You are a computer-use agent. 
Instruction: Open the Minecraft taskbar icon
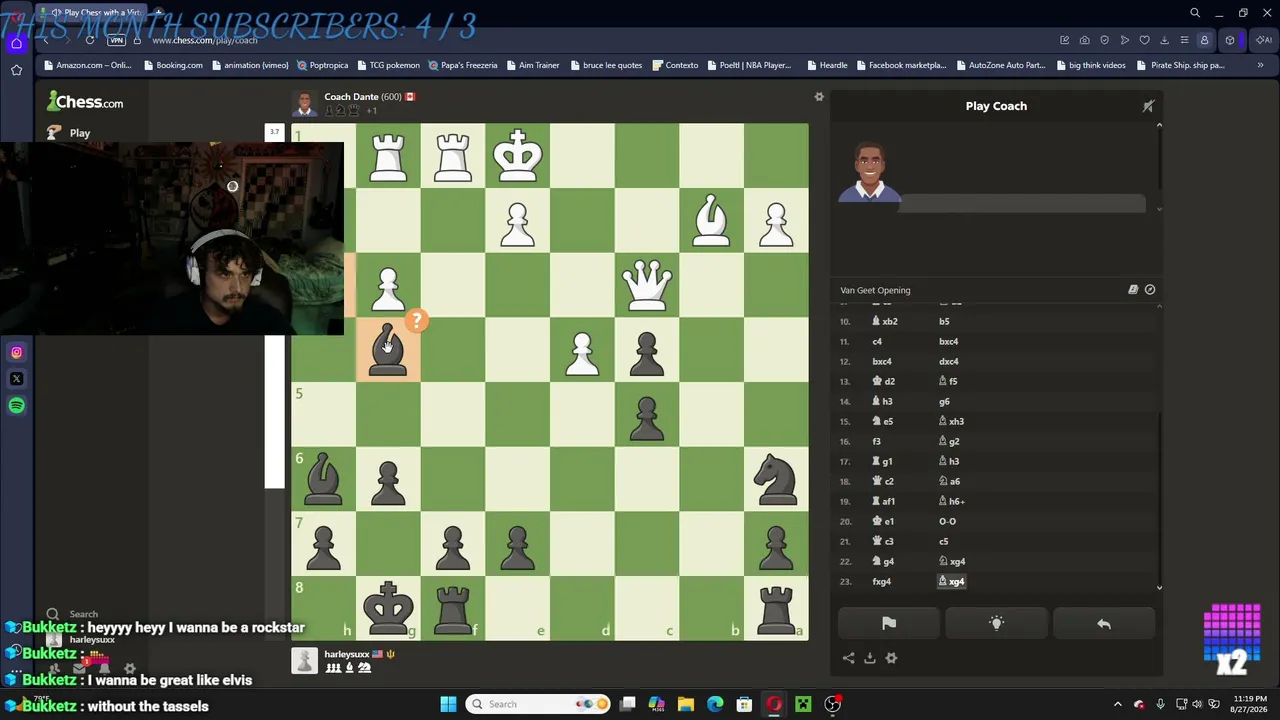click(803, 704)
